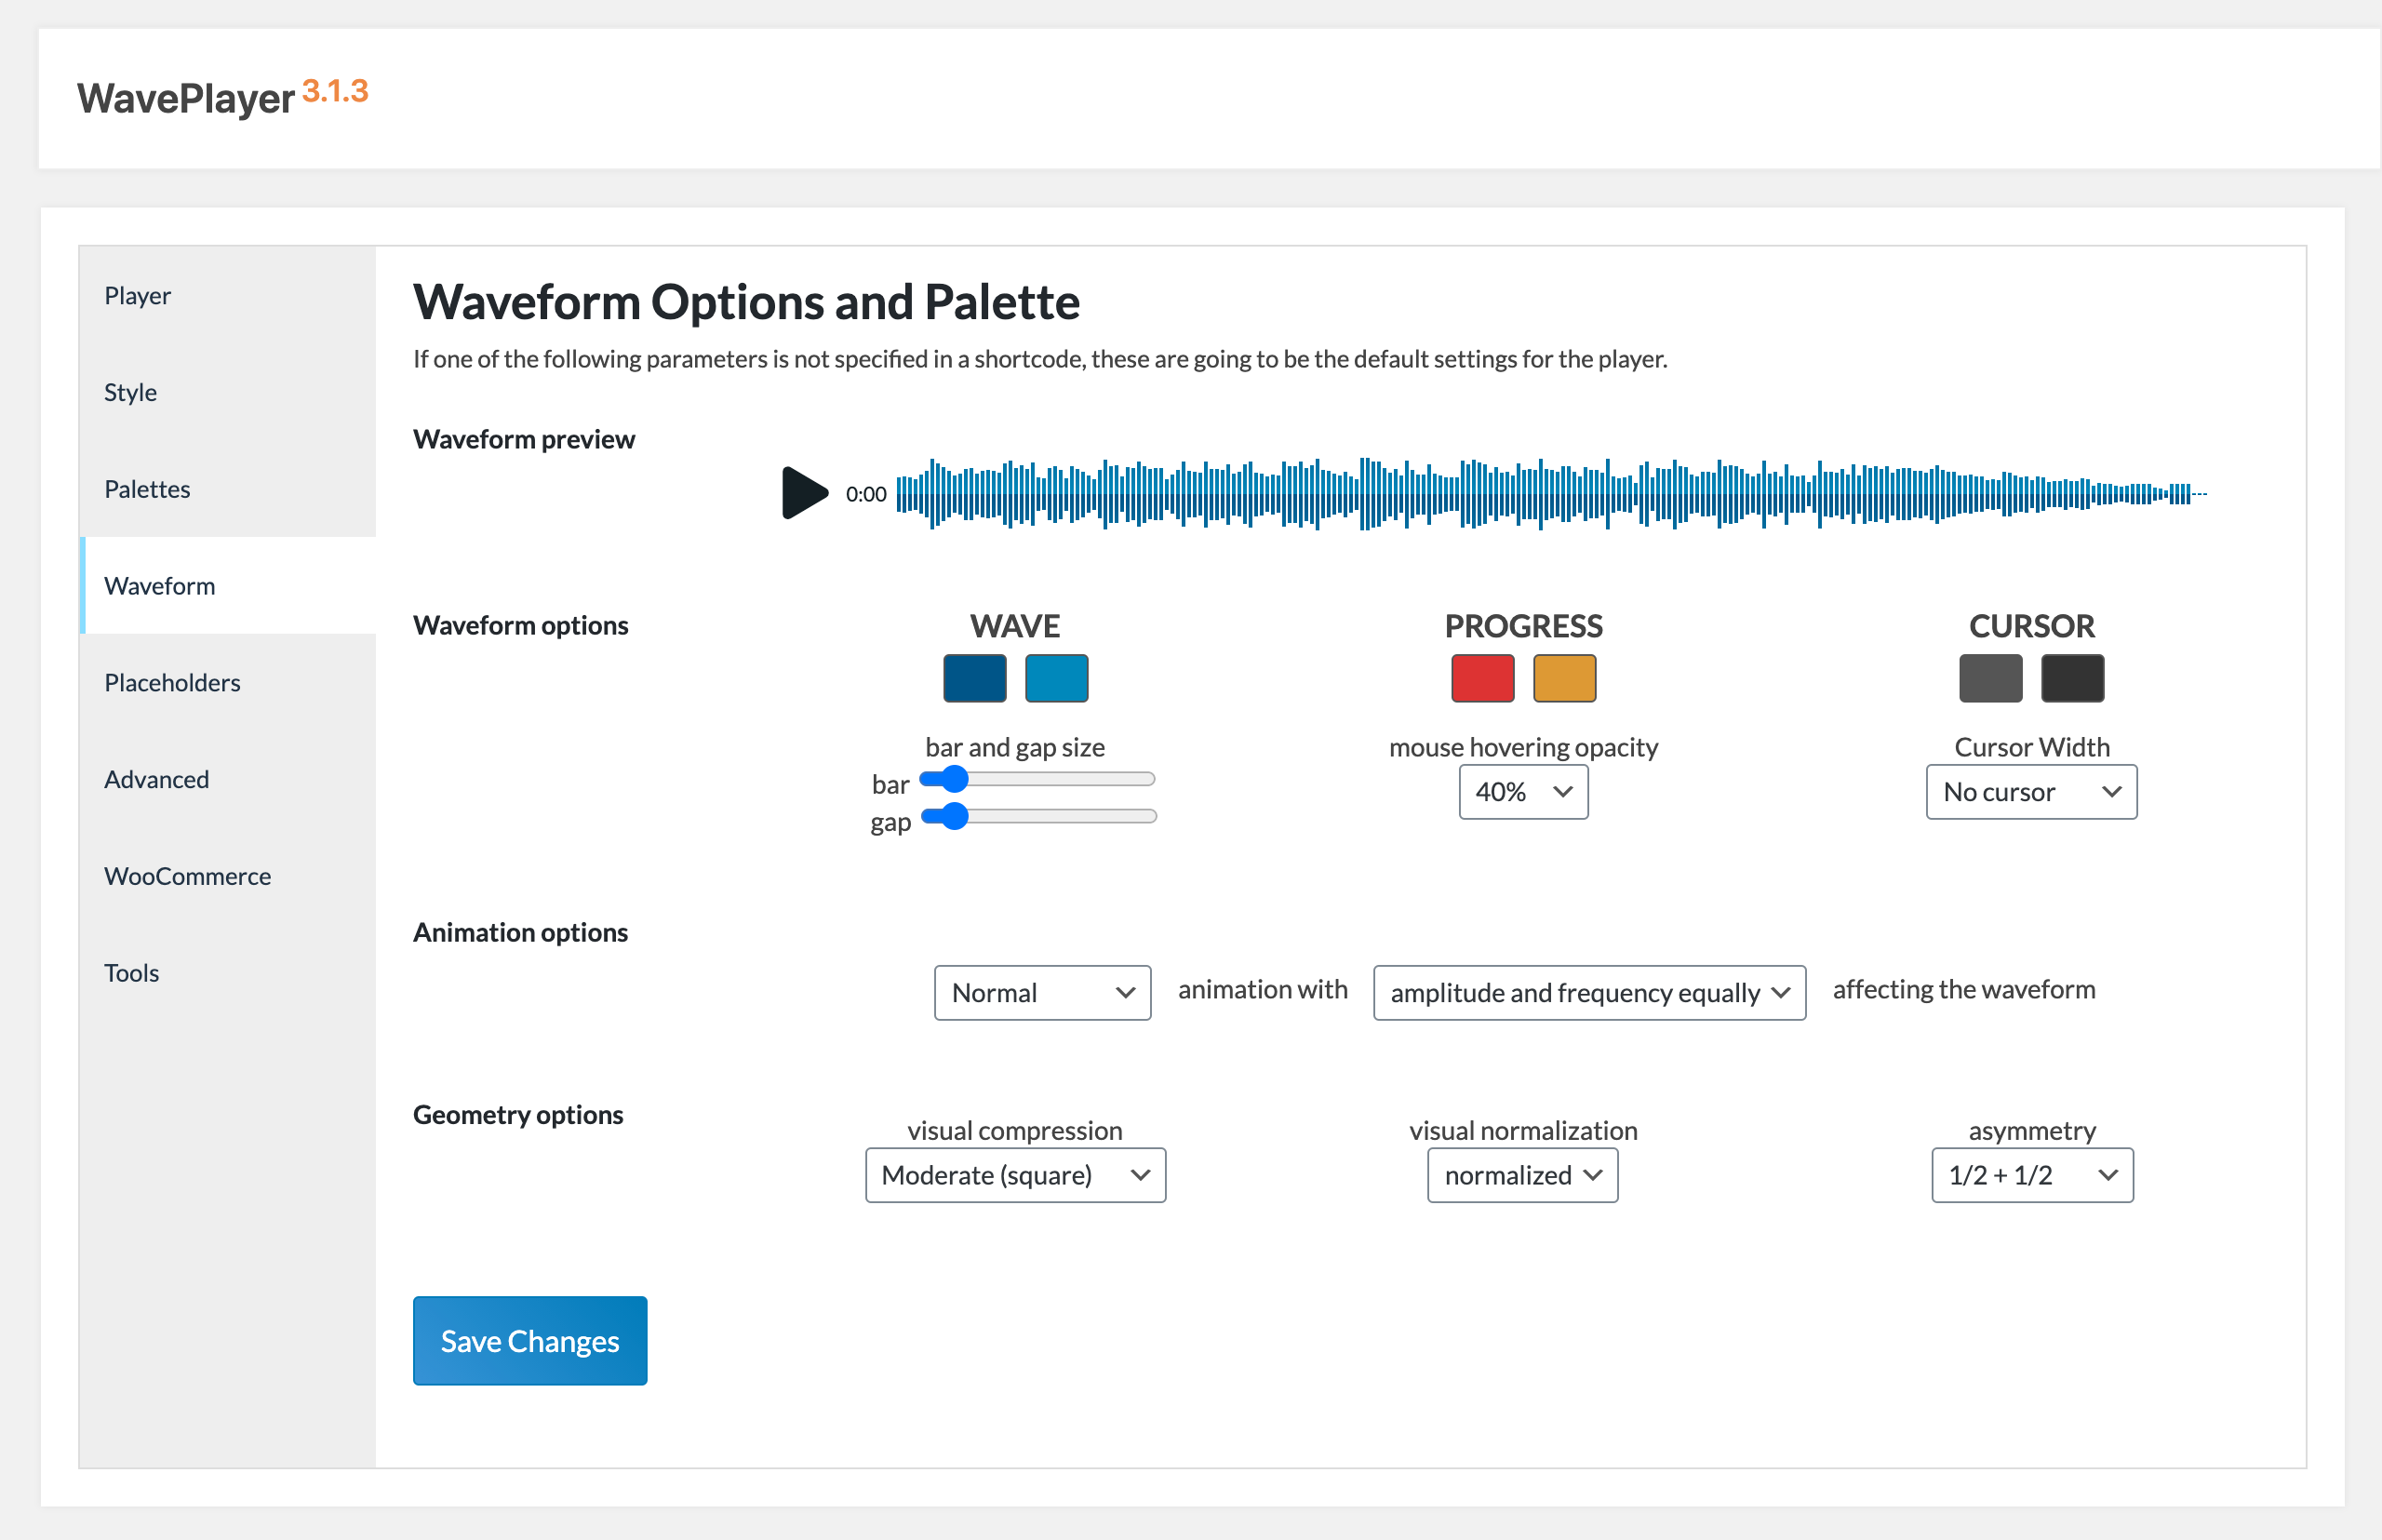Open visual compression dropdown

coord(1015,1175)
